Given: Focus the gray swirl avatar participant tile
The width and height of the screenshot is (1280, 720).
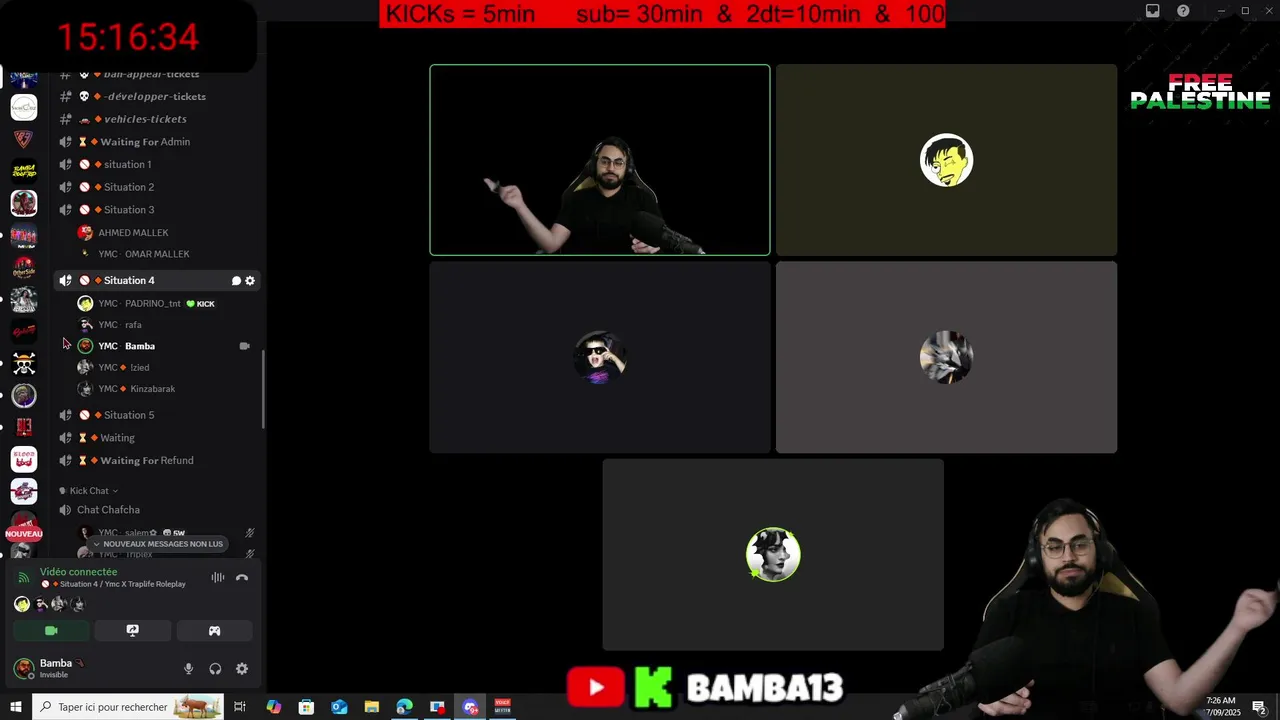Looking at the screenshot, I should coord(946,357).
